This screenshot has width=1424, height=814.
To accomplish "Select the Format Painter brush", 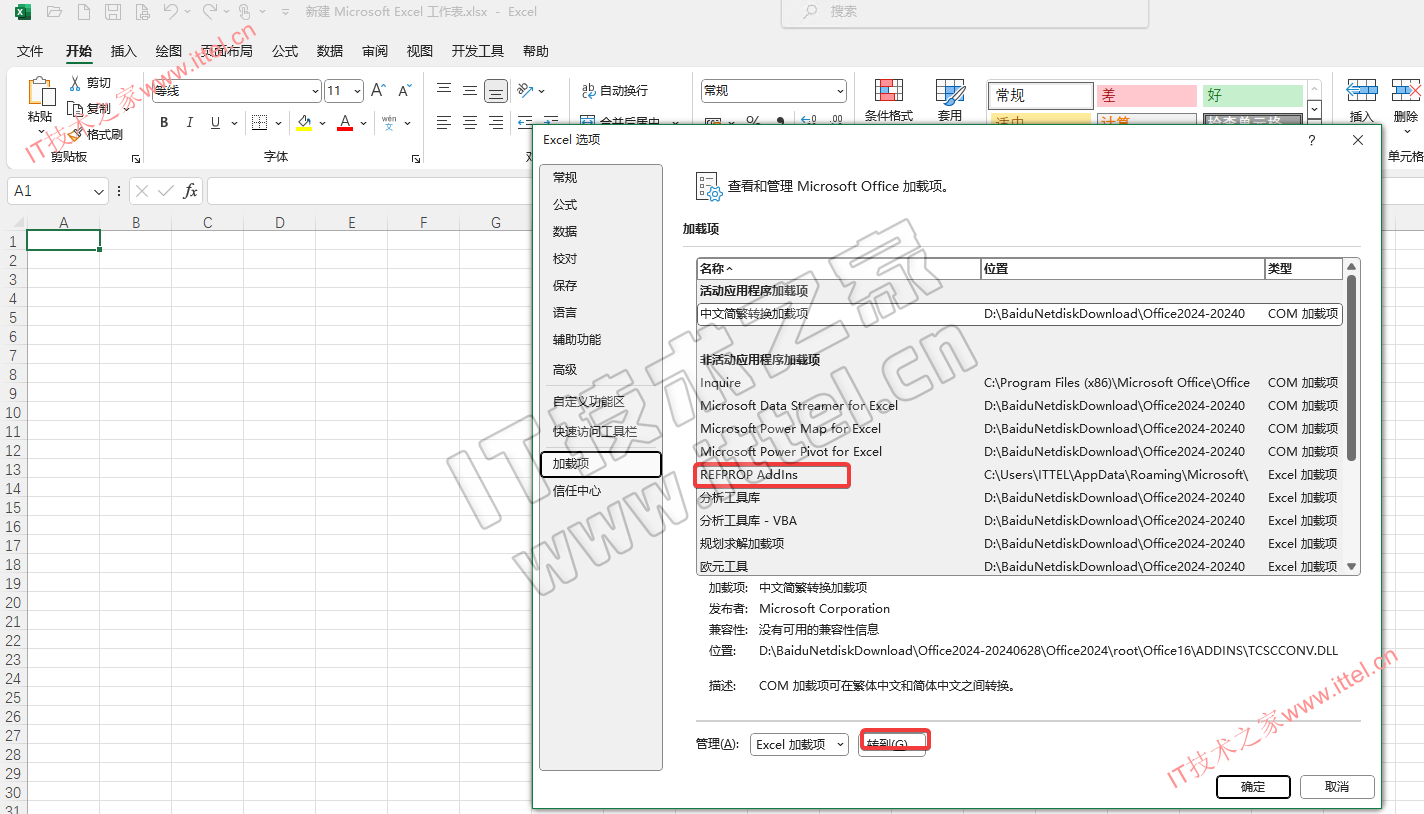I will tap(75, 134).
